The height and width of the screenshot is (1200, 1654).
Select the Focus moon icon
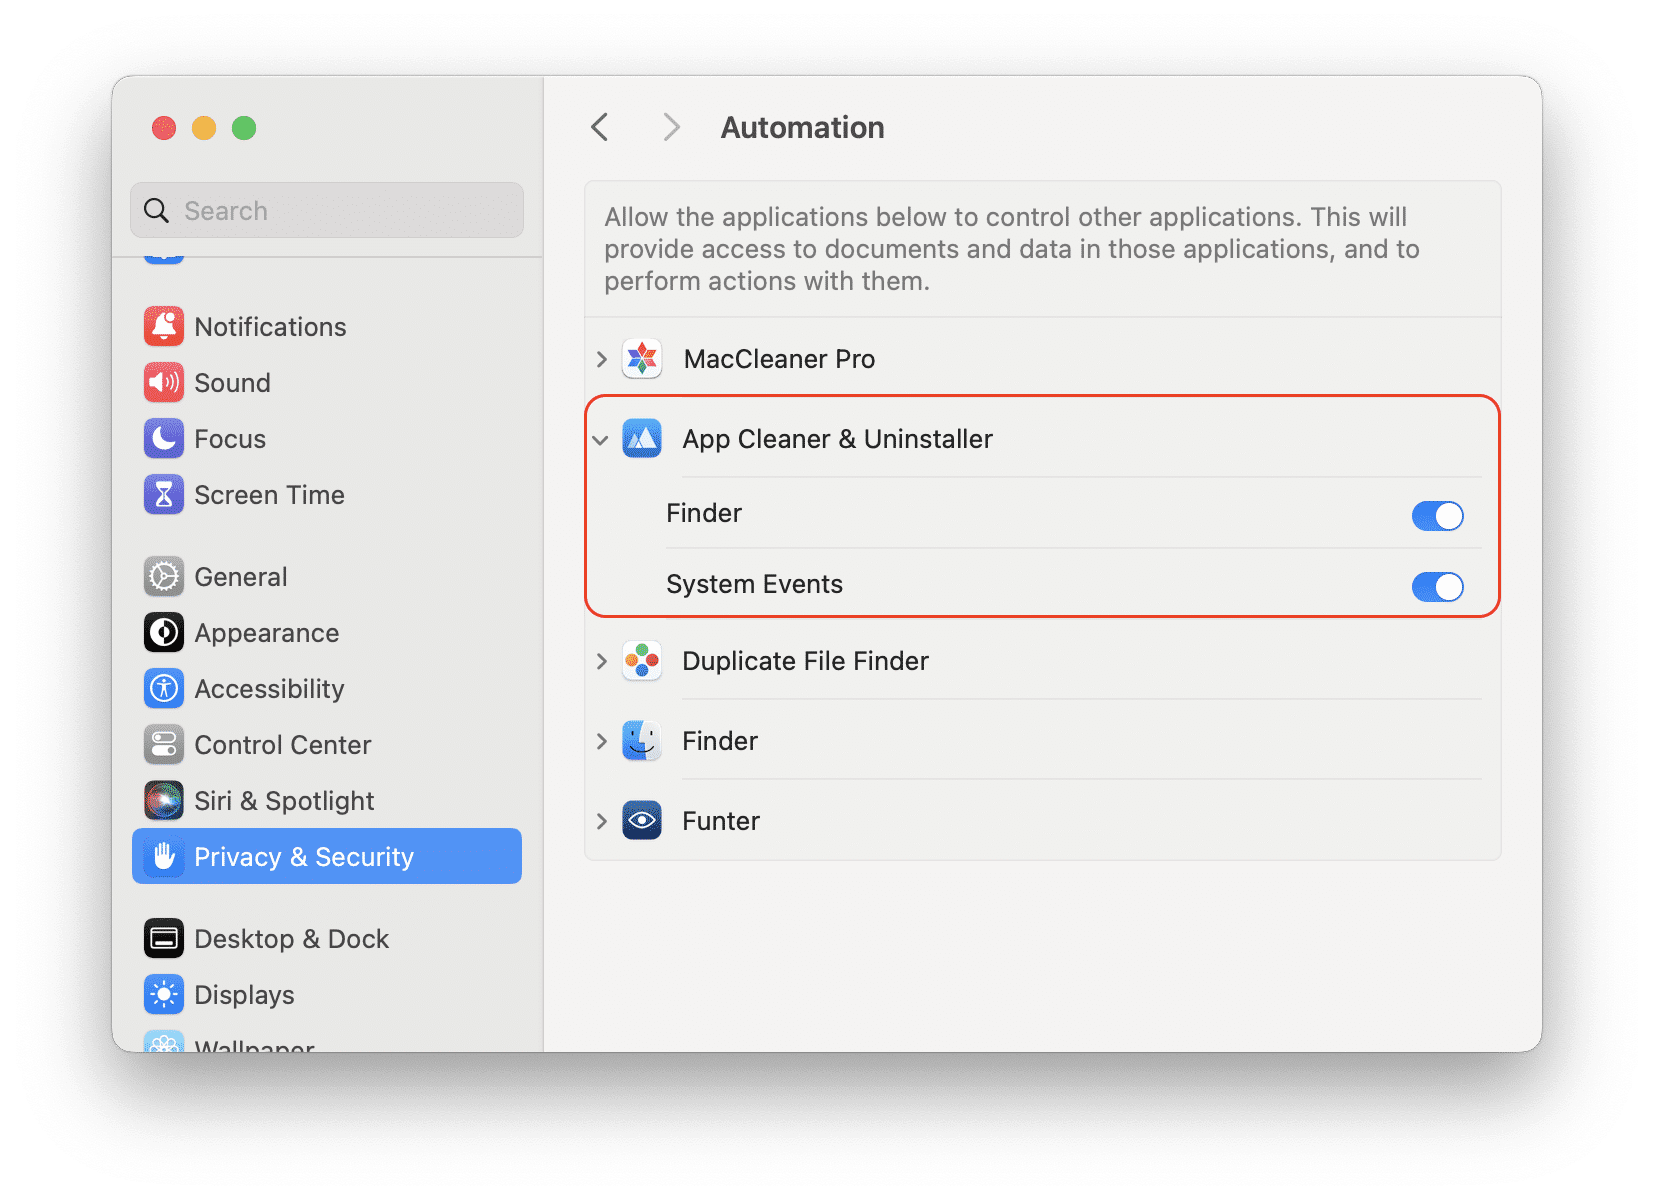click(163, 438)
